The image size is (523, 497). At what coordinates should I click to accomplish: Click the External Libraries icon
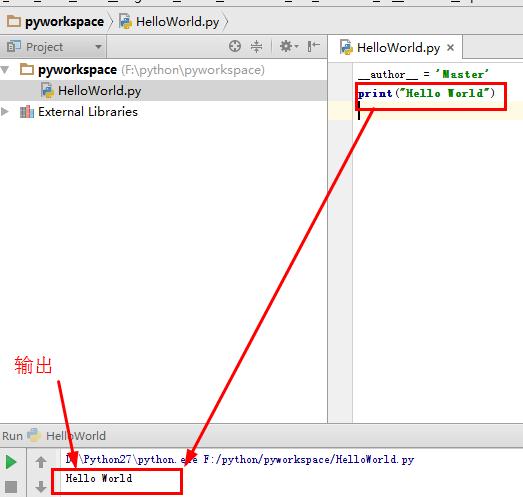pyautogui.click(x=27, y=112)
